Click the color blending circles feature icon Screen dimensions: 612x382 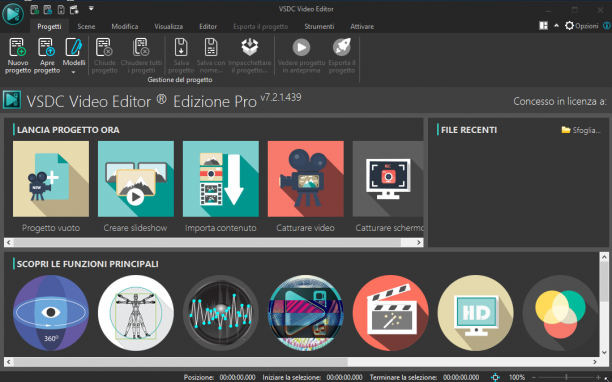(560, 313)
